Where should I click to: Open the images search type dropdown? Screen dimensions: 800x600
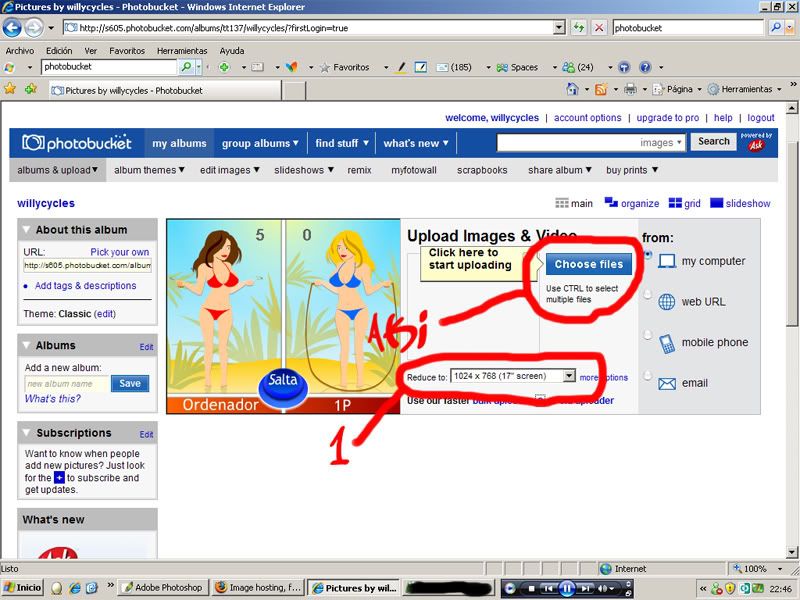661,143
